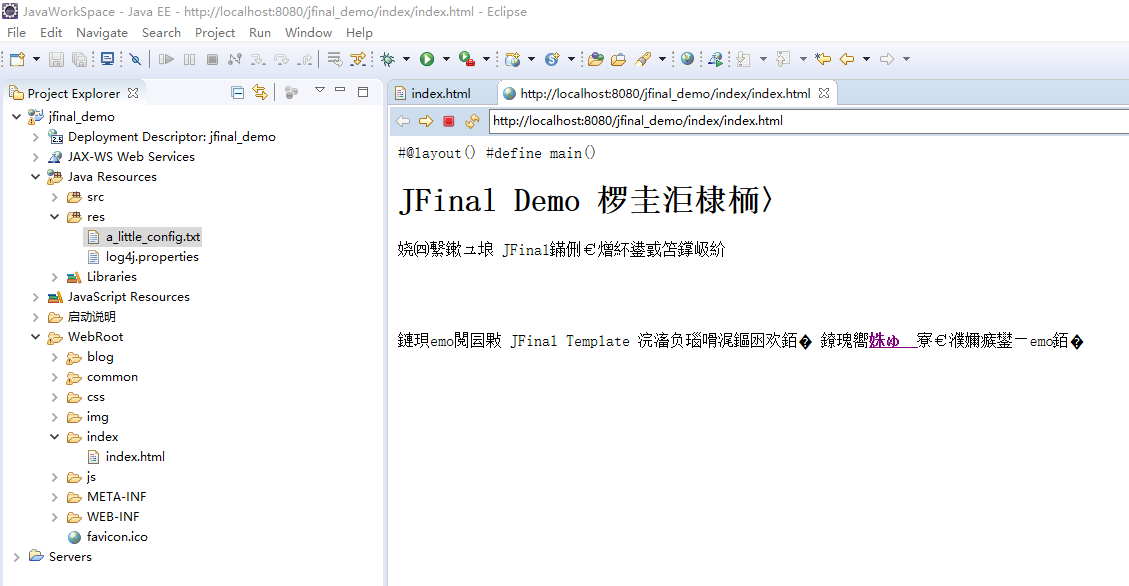
Task: Close the Project Explorer view
Action: click(x=132, y=93)
